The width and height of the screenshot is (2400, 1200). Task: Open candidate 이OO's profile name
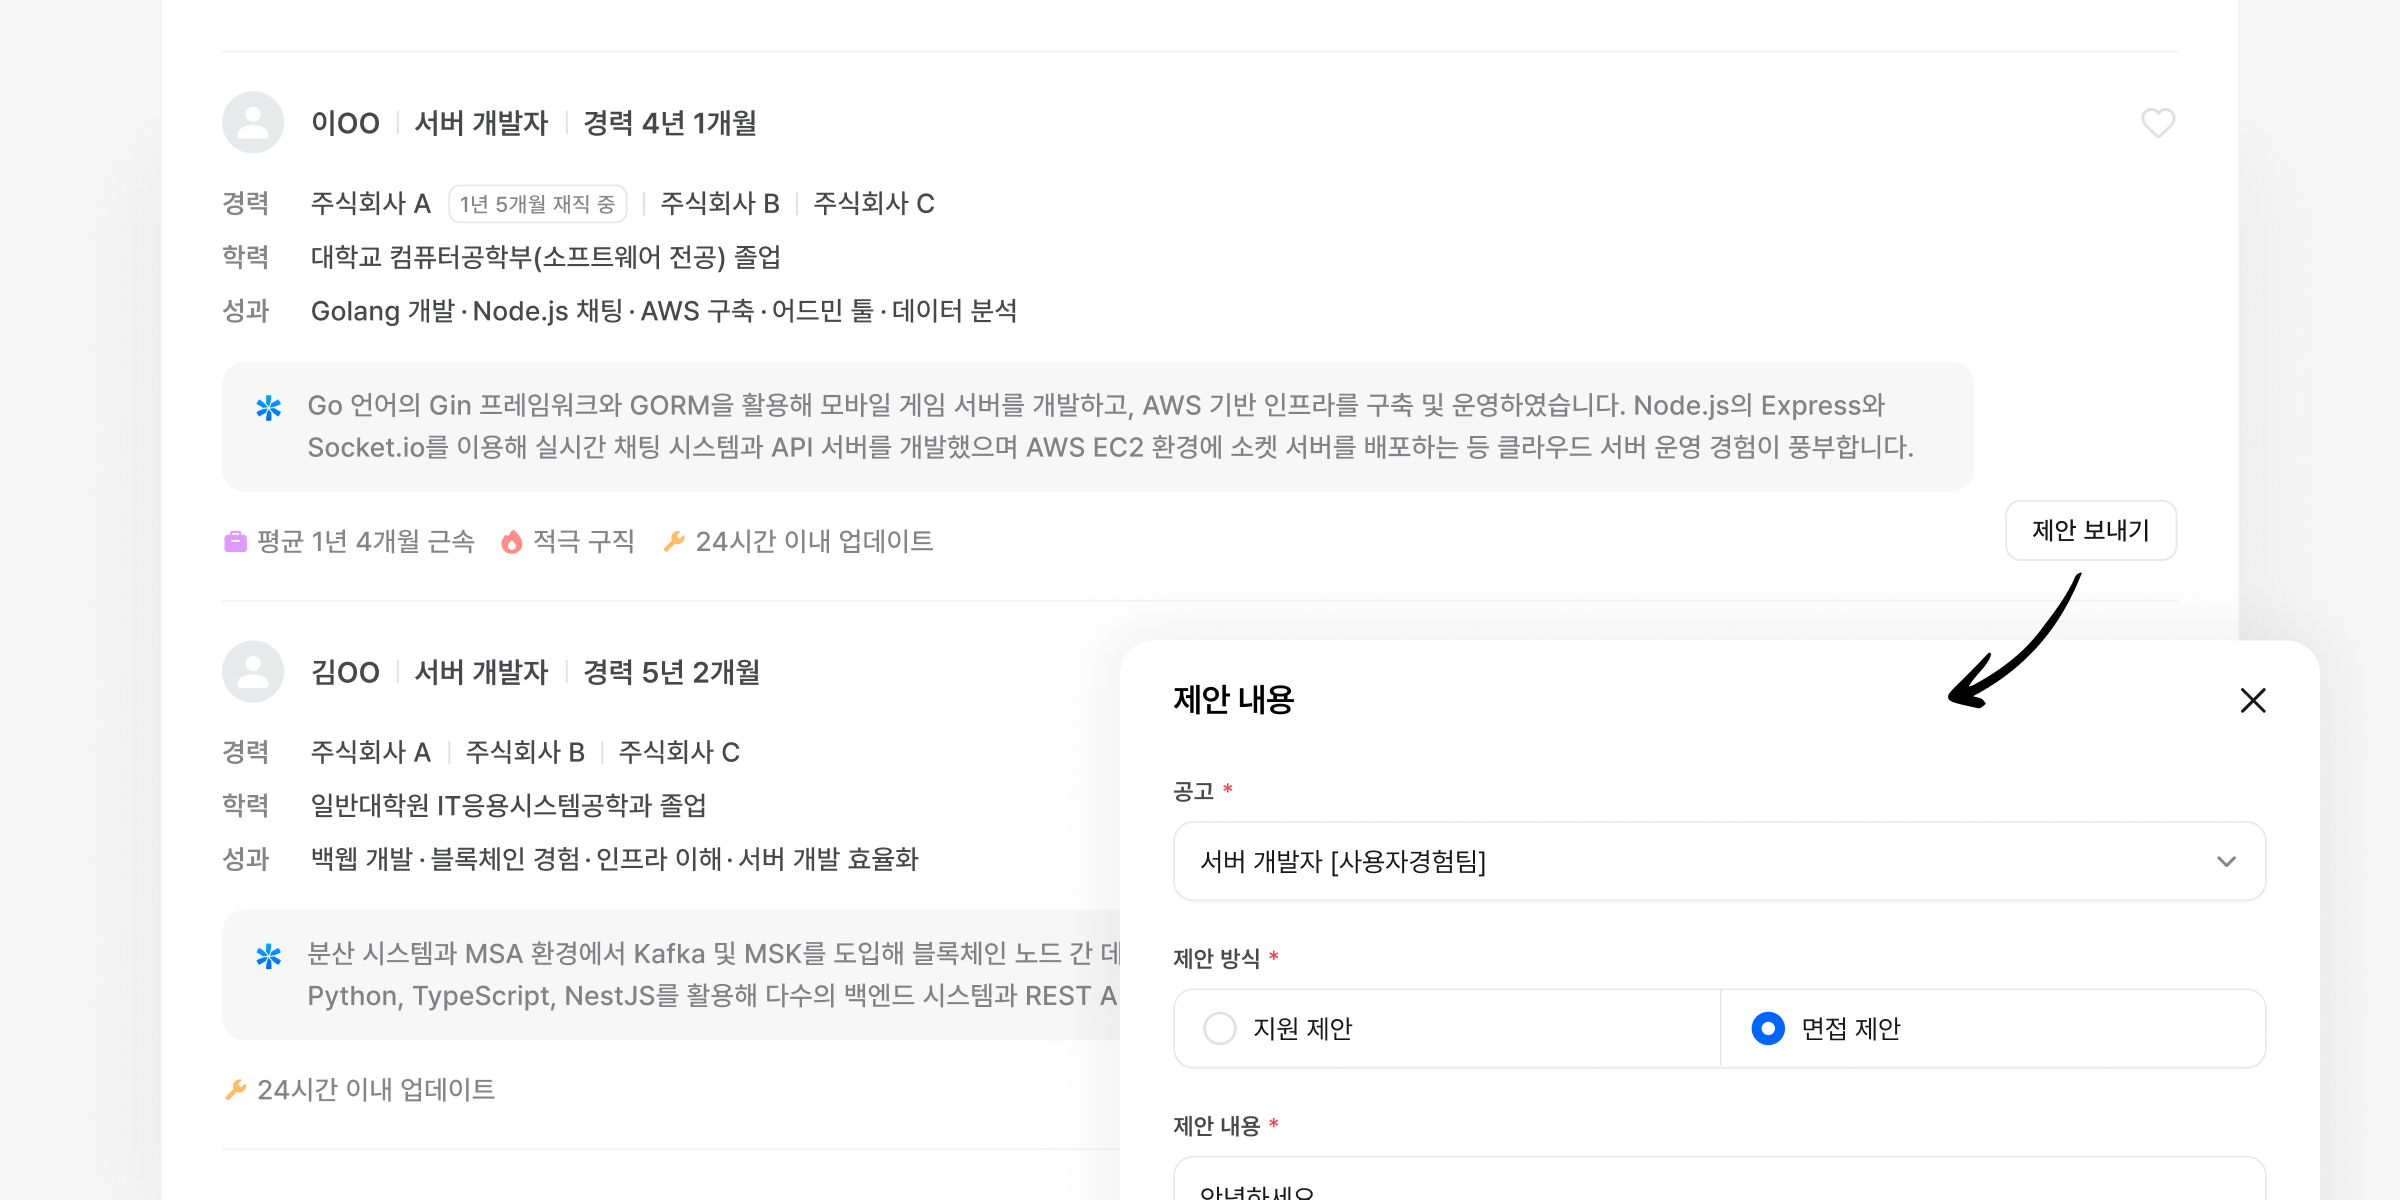coord(345,123)
